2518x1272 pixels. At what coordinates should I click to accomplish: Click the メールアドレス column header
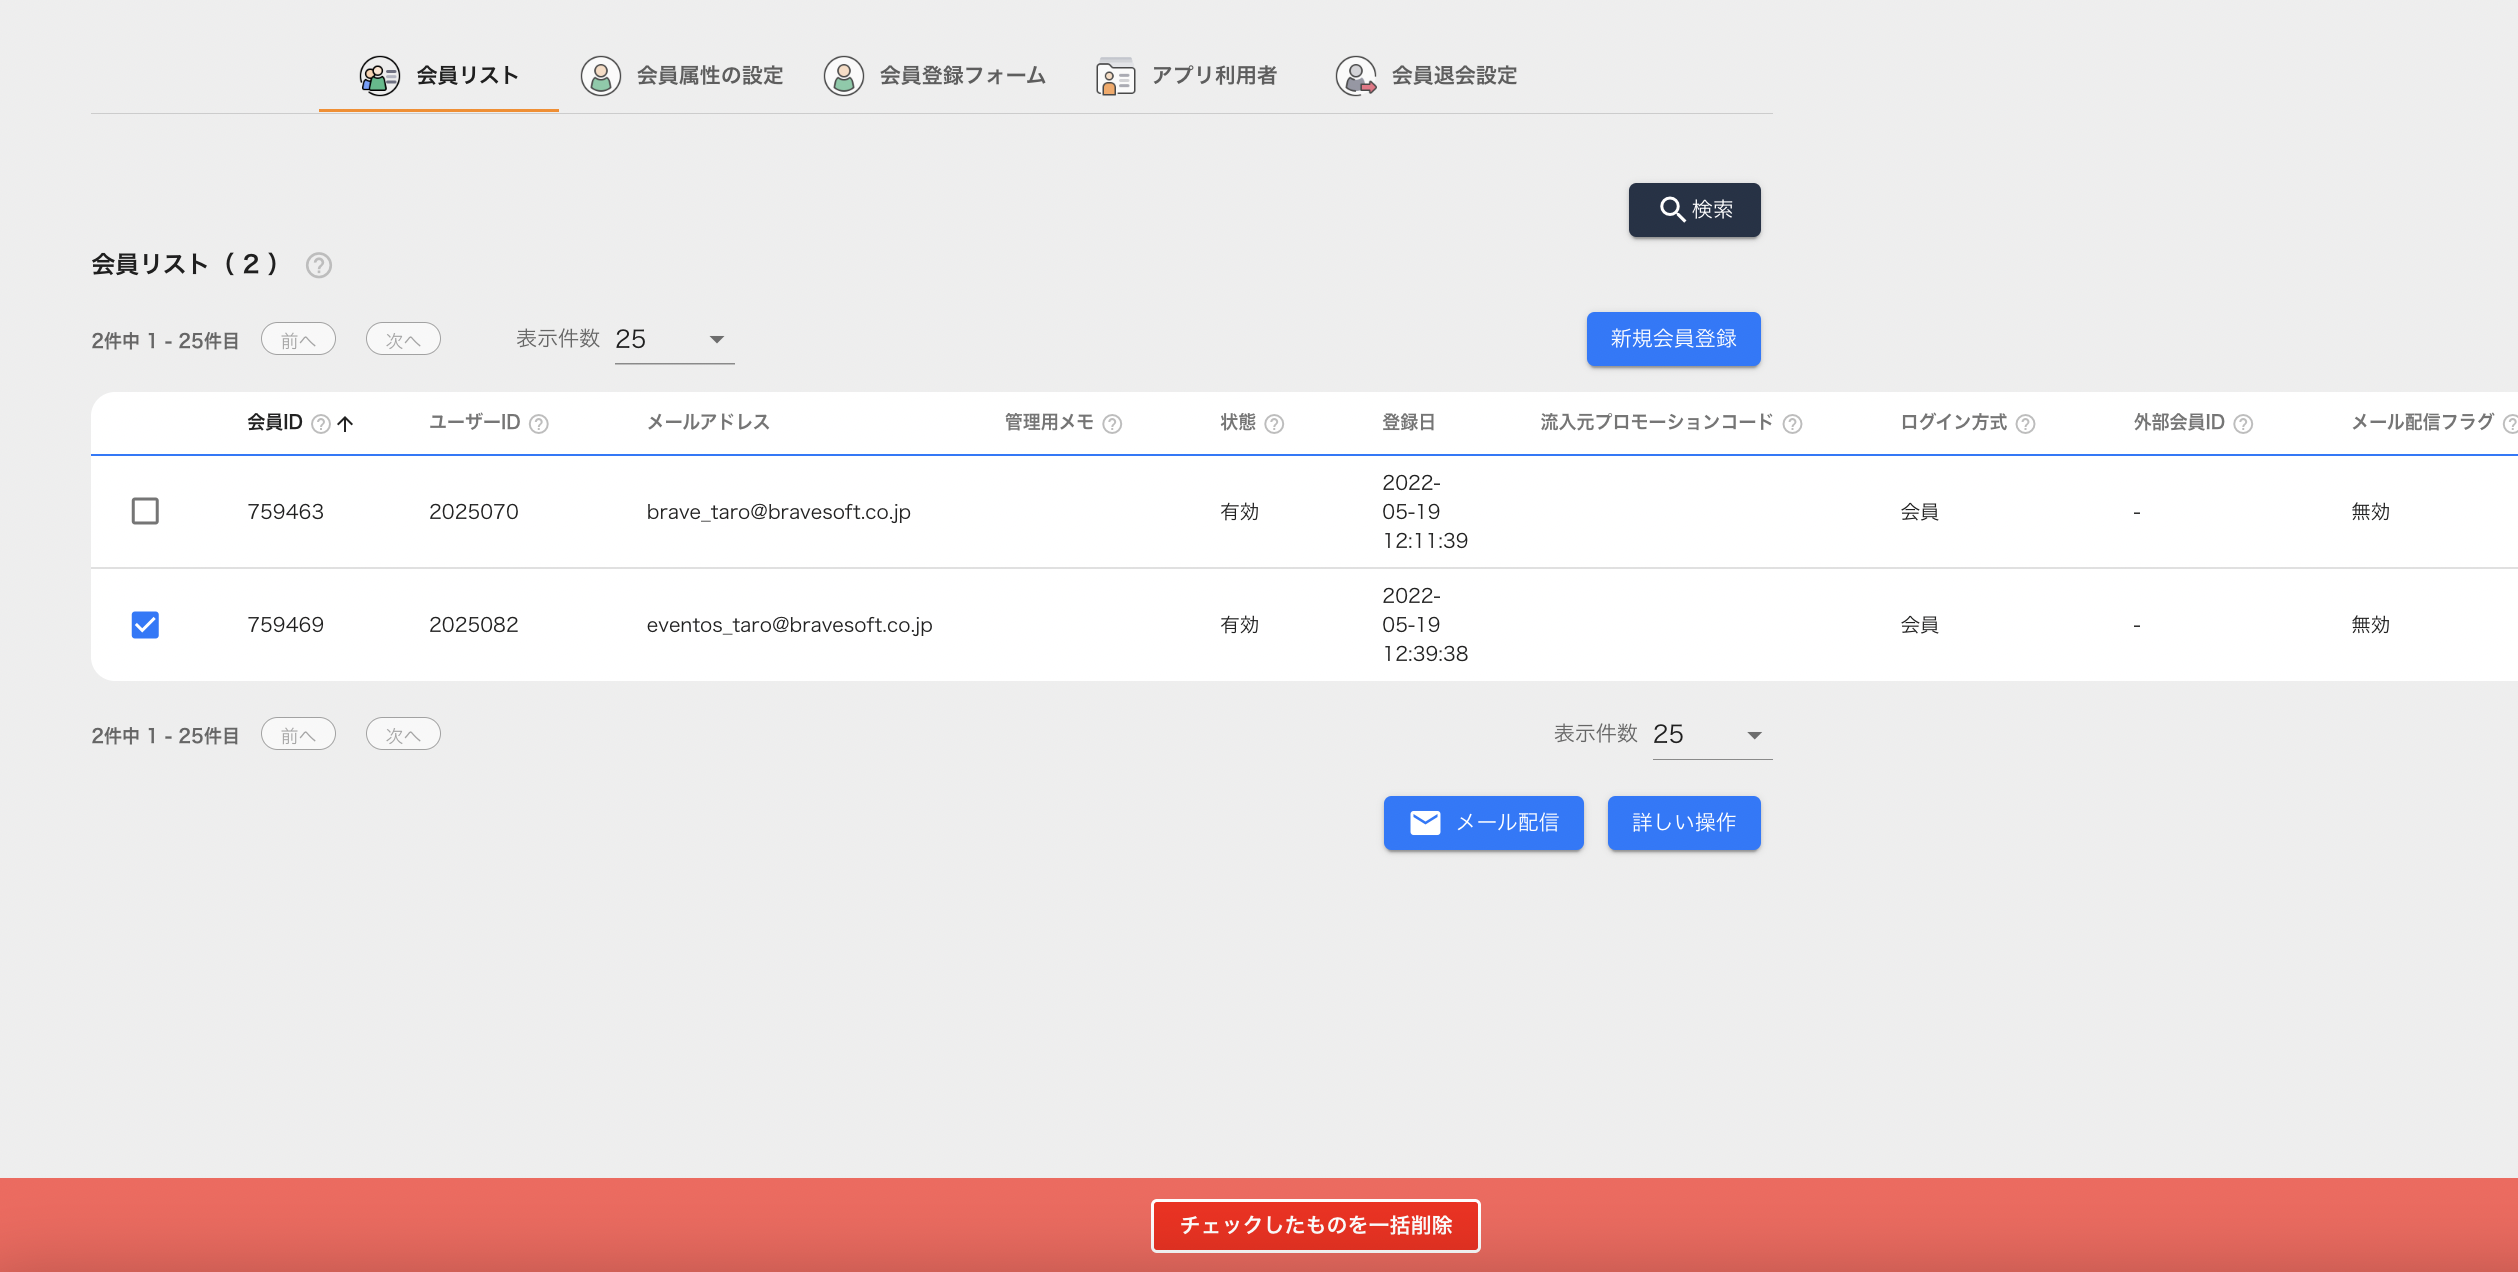(x=708, y=423)
